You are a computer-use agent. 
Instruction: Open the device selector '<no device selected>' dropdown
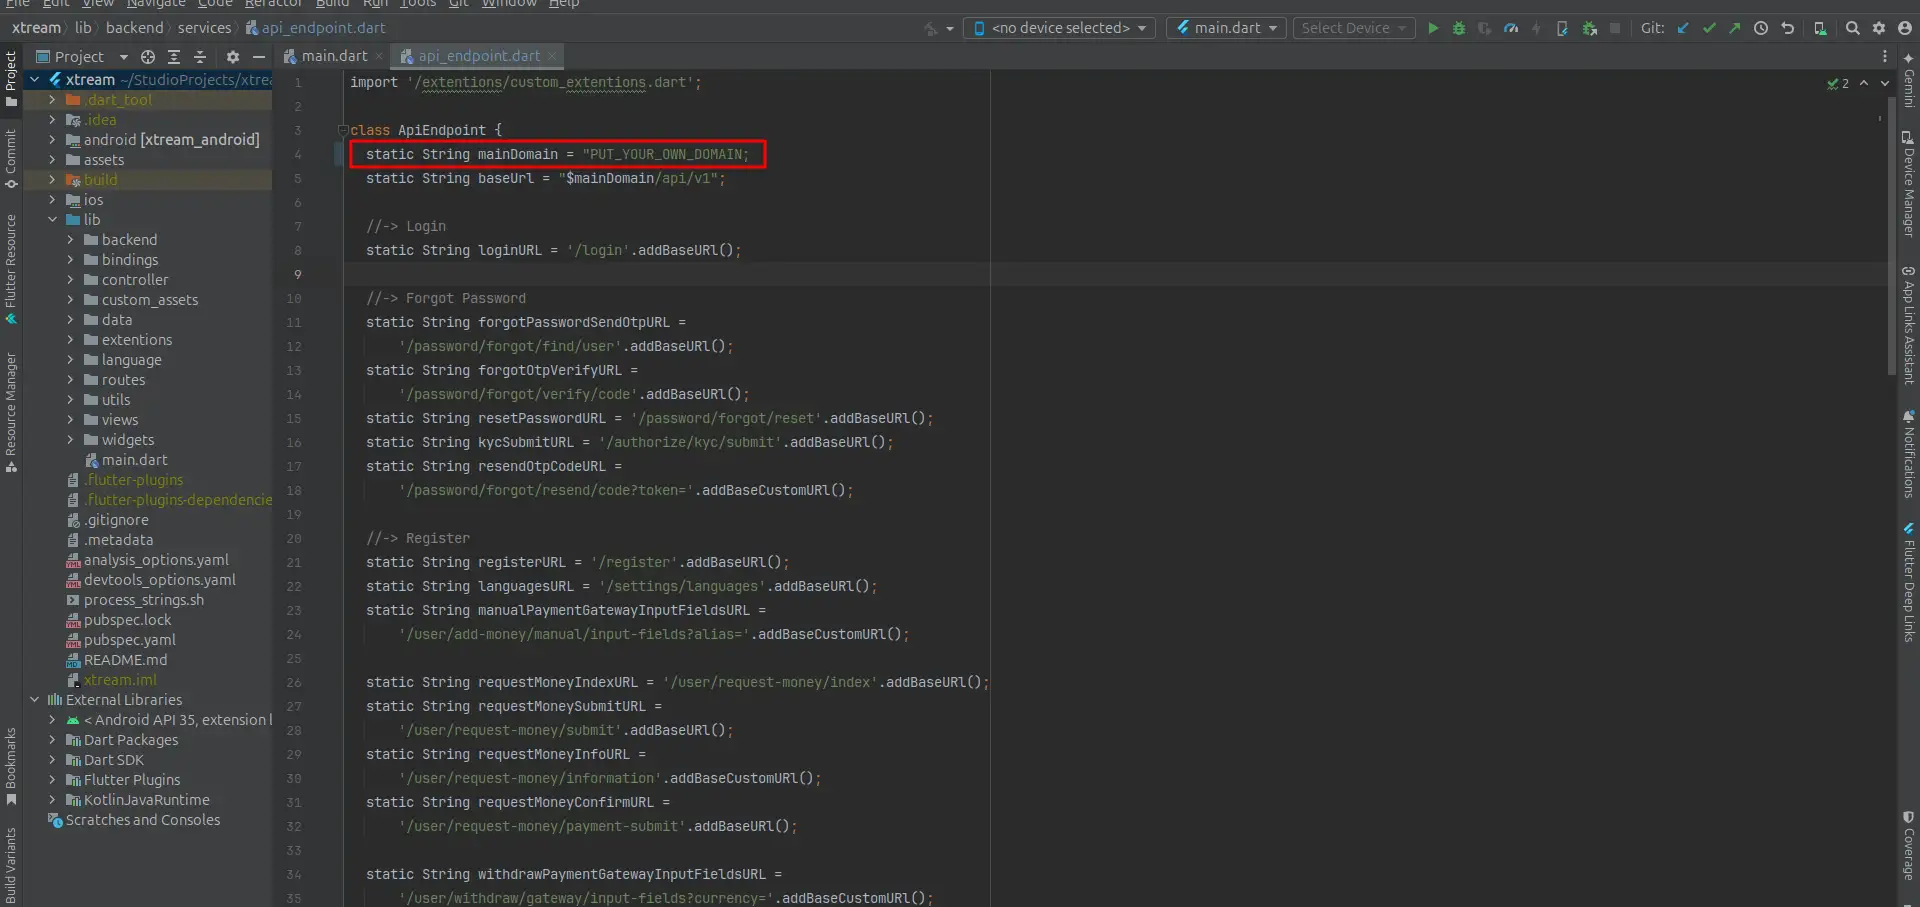(1059, 28)
